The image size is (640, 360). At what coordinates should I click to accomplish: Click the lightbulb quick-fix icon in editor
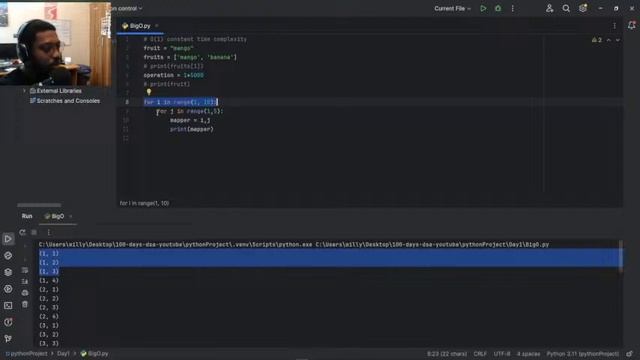click(x=149, y=92)
